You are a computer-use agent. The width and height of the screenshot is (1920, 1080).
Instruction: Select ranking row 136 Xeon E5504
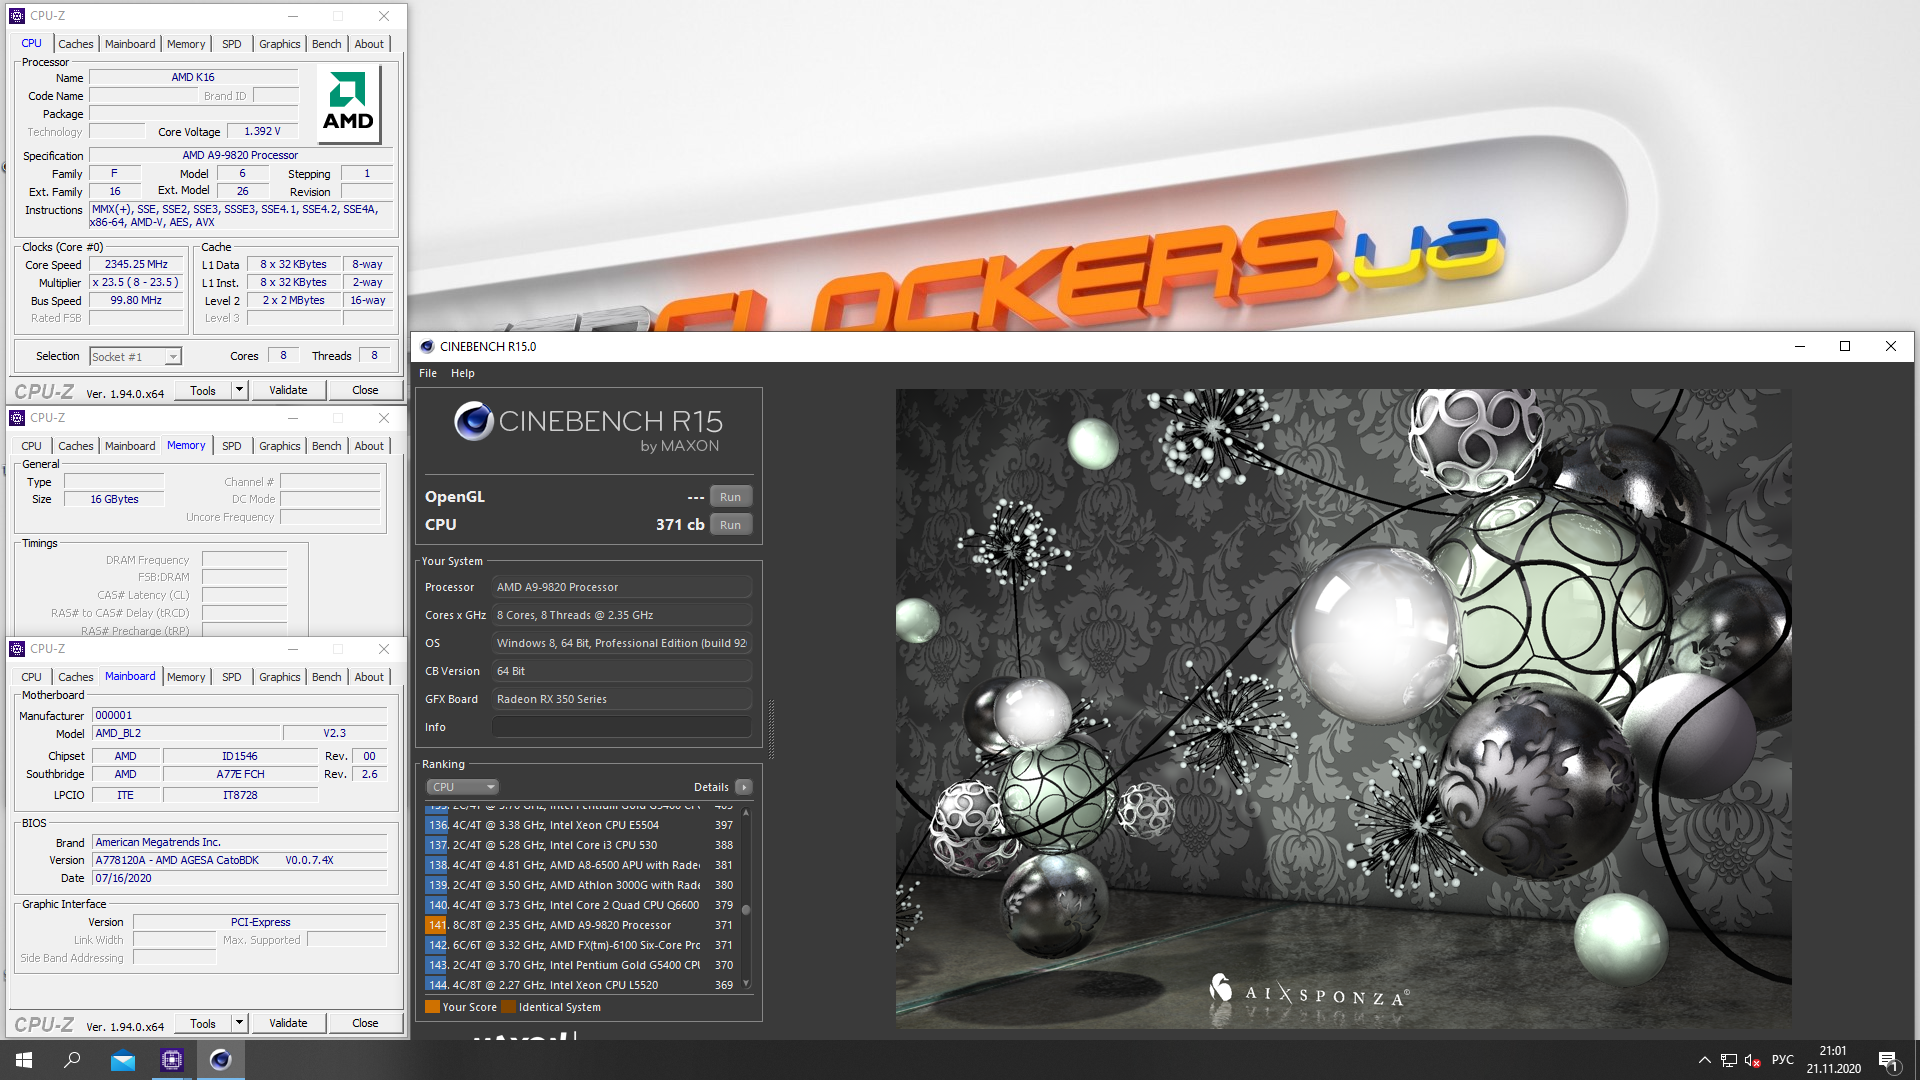pyautogui.click(x=581, y=825)
